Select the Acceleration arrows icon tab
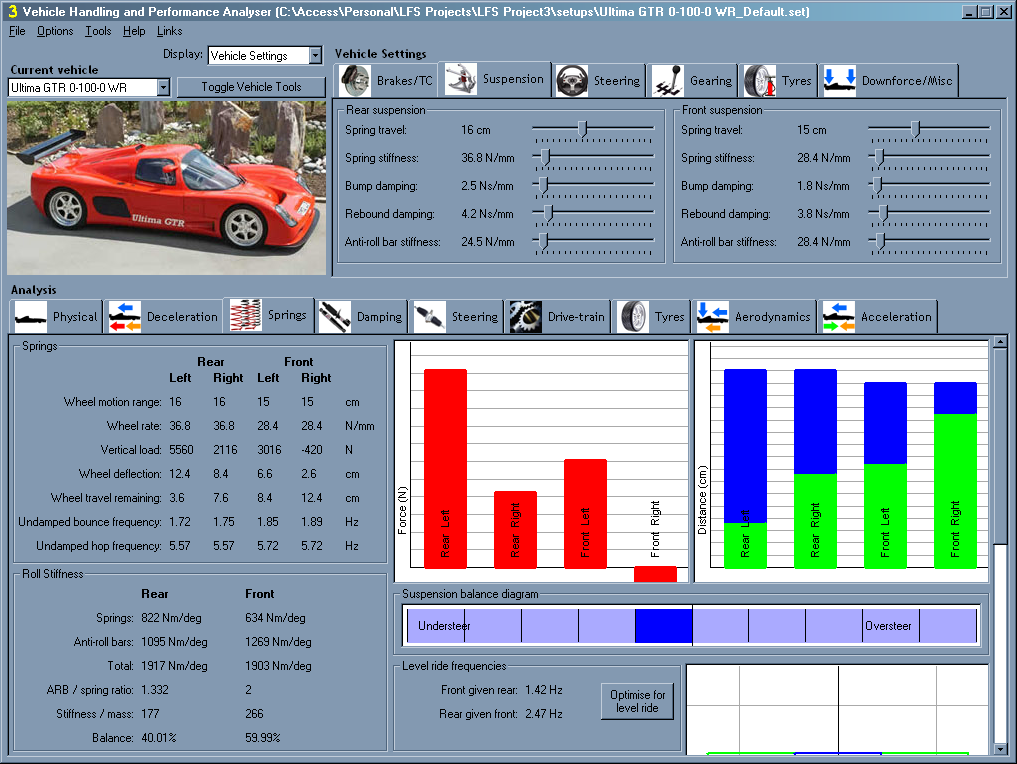The width and height of the screenshot is (1017, 764). [x=839, y=316]
